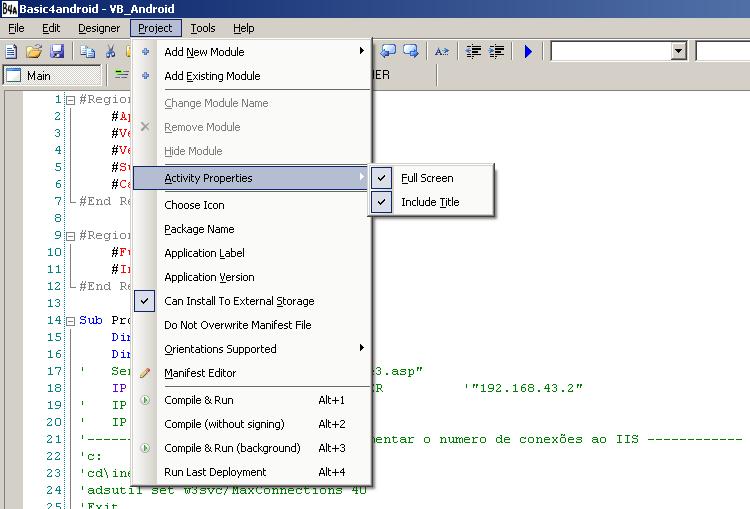750x509 pixels.
Task: Open the File menu
Action: 16,28
